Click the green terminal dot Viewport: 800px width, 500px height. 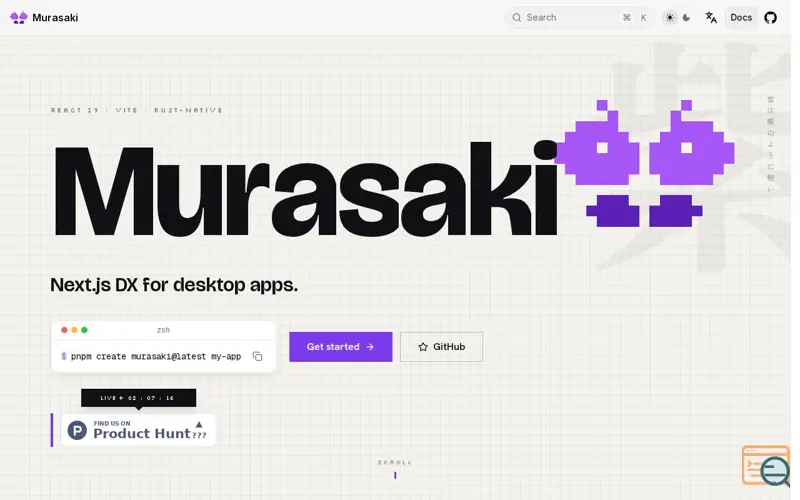coord(85,330)
